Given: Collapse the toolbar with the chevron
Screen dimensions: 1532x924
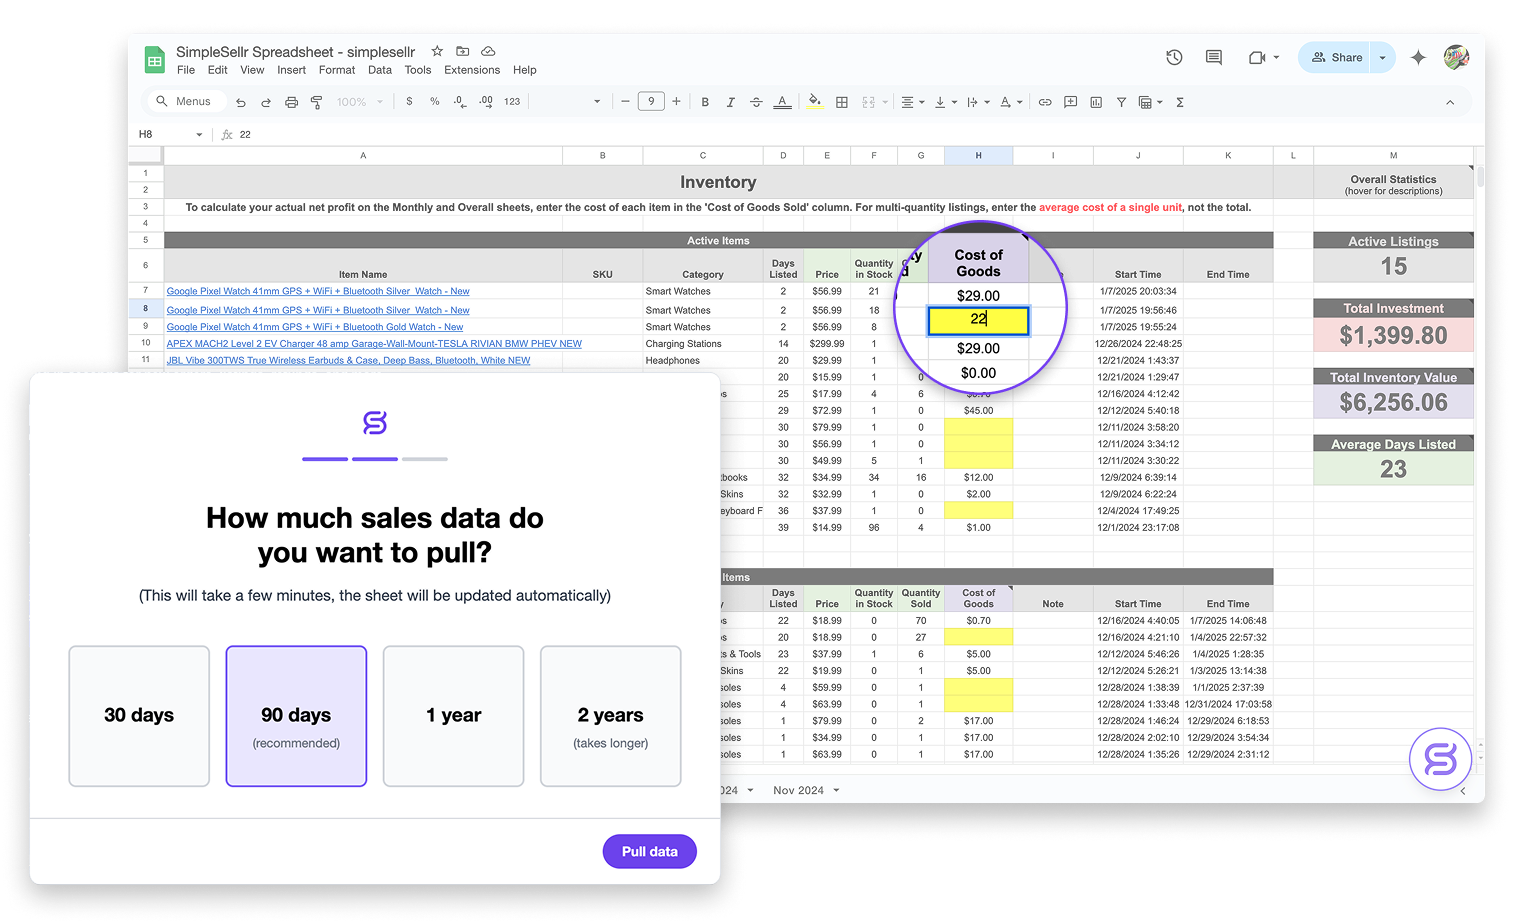Looking at the screenshot, I should (1450, 102).
